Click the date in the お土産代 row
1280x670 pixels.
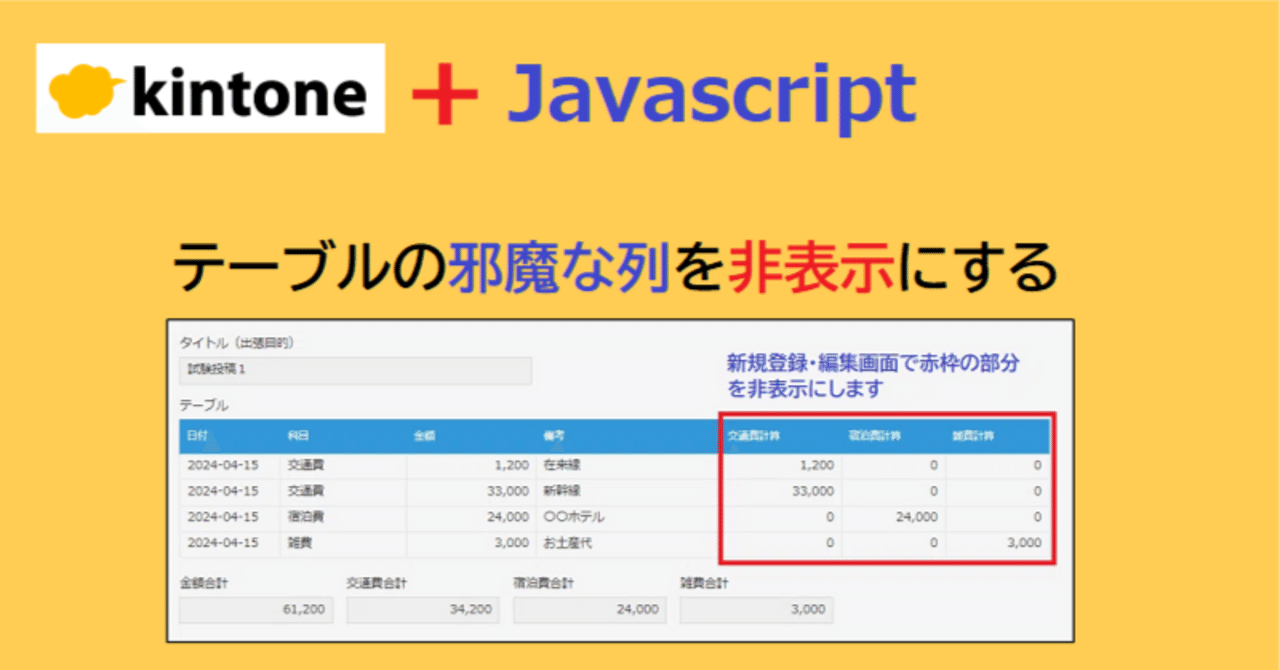[223, 543]
